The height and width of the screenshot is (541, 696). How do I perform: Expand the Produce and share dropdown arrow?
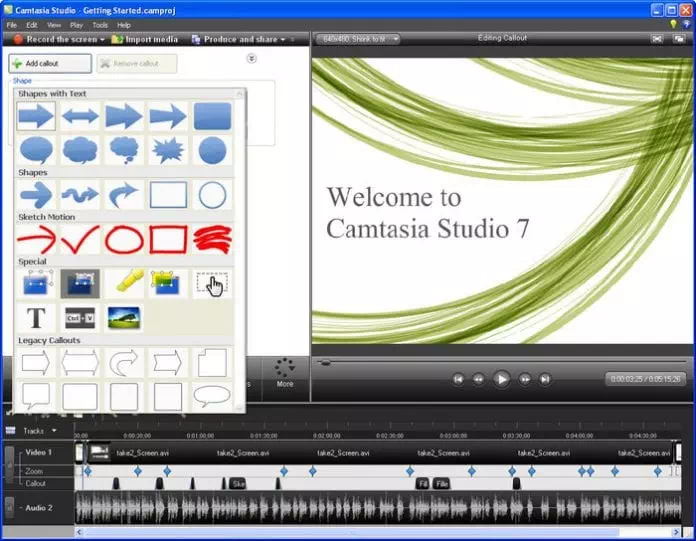pyautogui.click(x=283, y=39)
